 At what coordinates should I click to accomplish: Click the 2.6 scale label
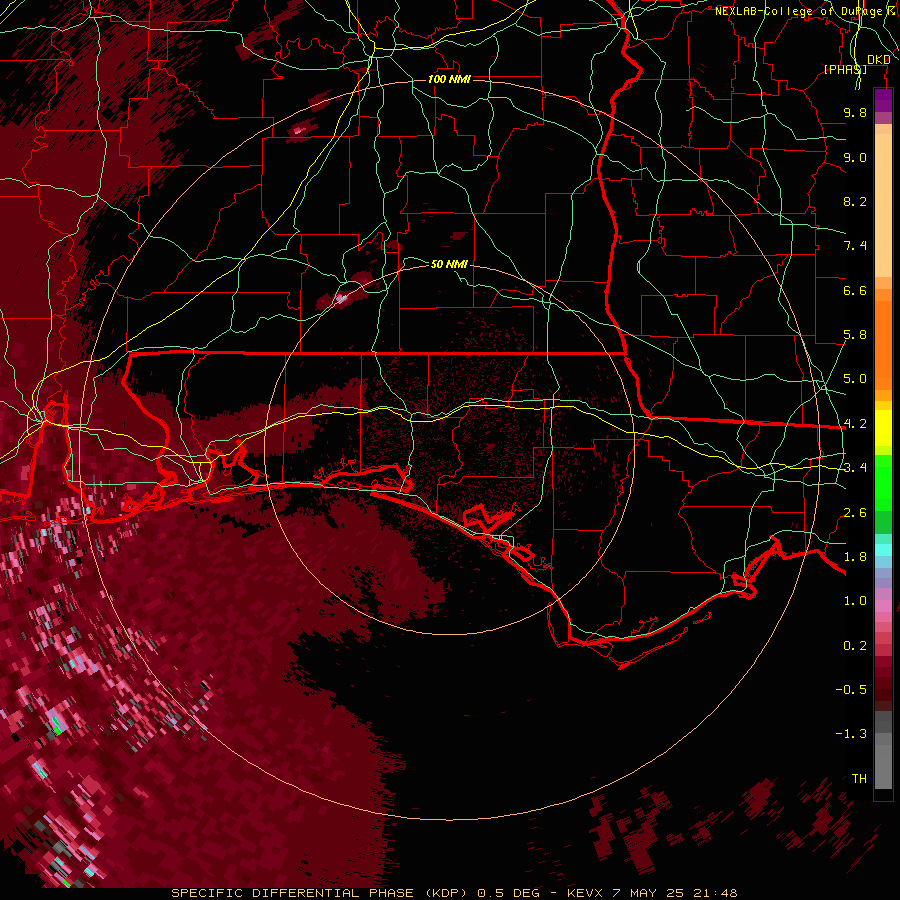coord(855,513)
